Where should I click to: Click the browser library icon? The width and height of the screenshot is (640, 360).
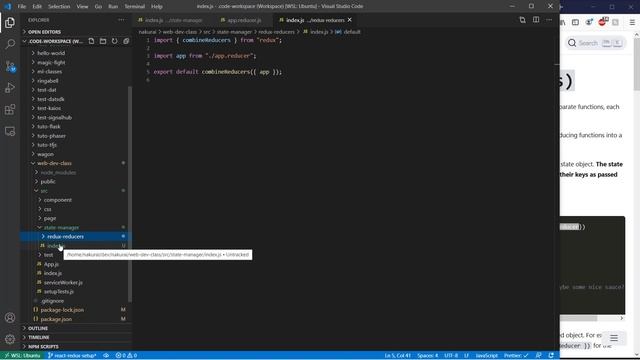(x=562, y=22)
